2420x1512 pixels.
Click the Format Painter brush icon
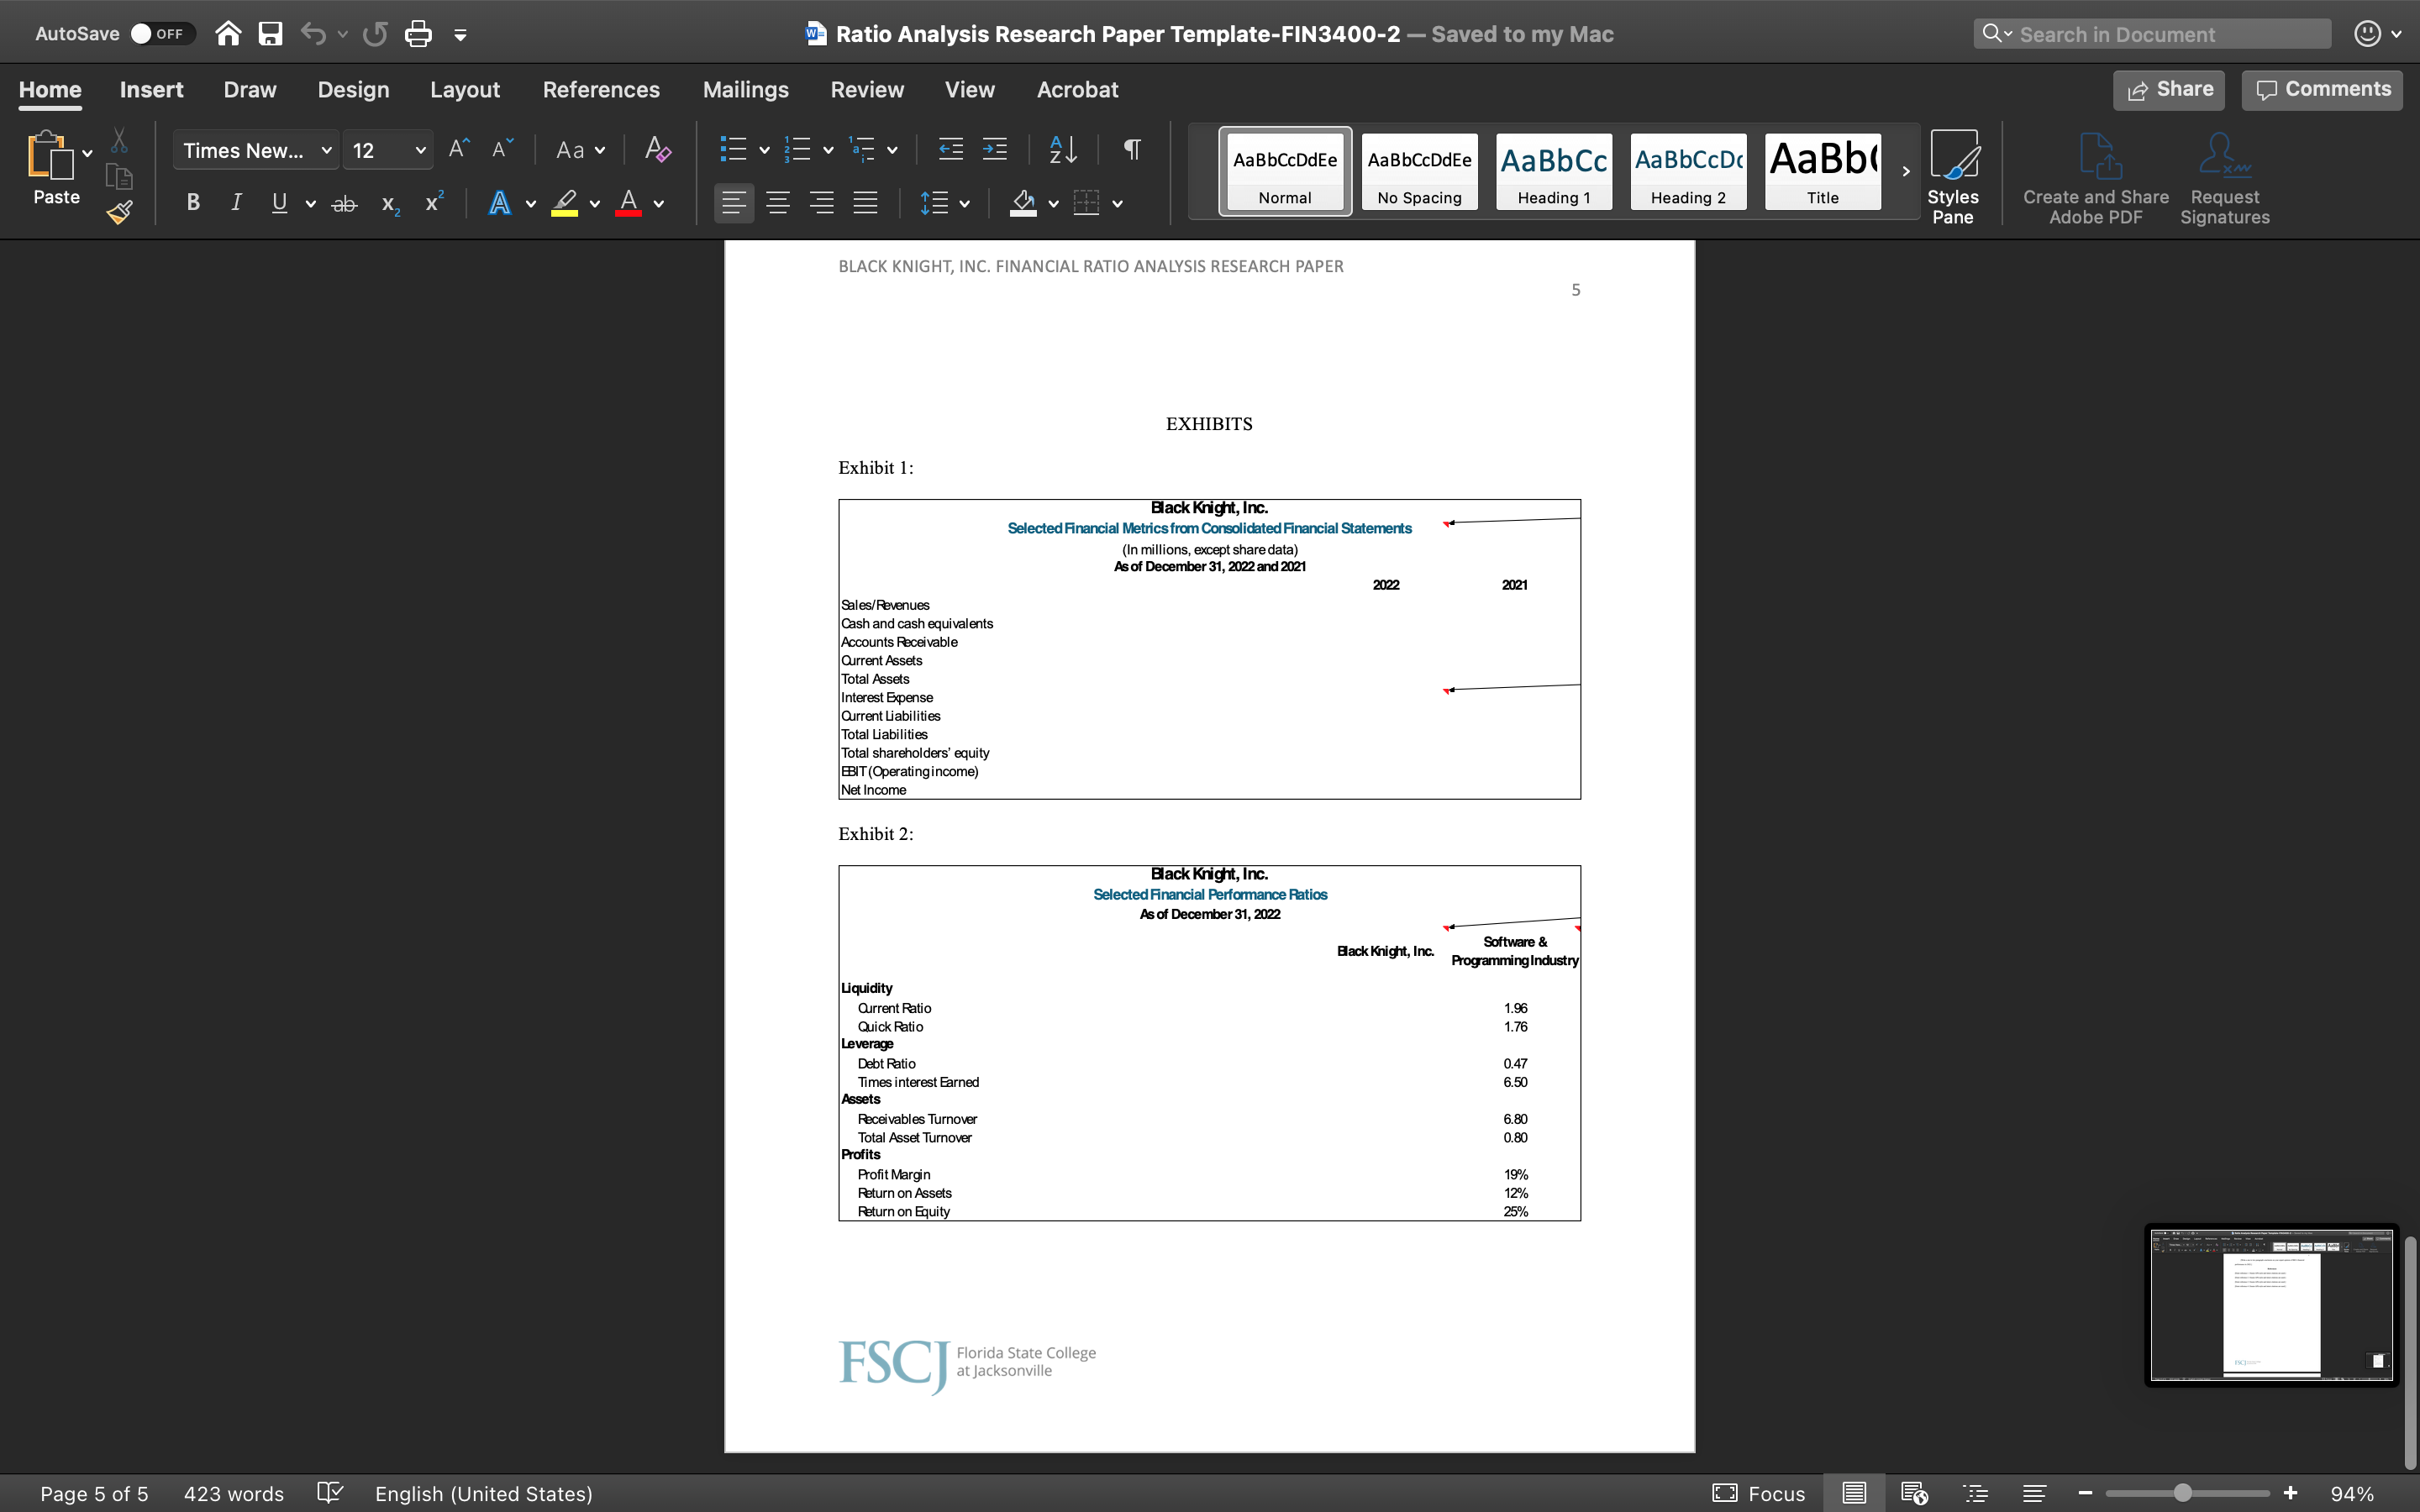(x=120, y=212)
